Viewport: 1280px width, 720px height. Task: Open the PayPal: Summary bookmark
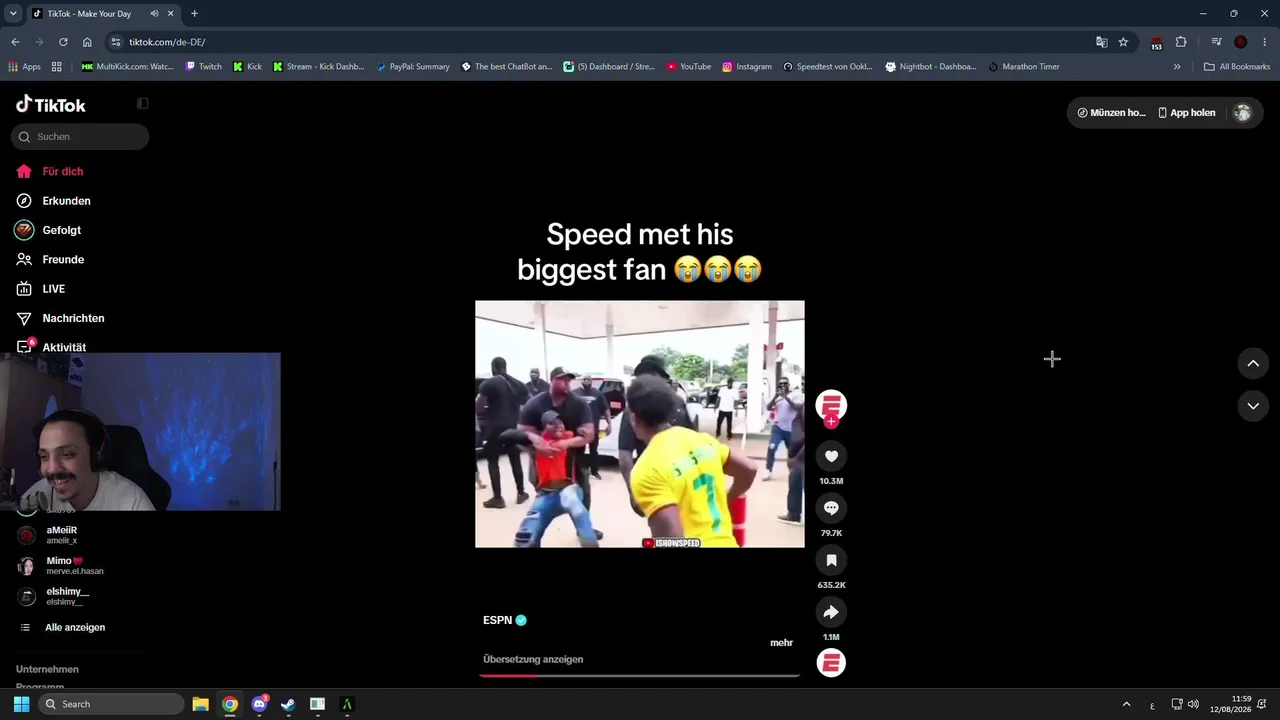click(413, 67)
